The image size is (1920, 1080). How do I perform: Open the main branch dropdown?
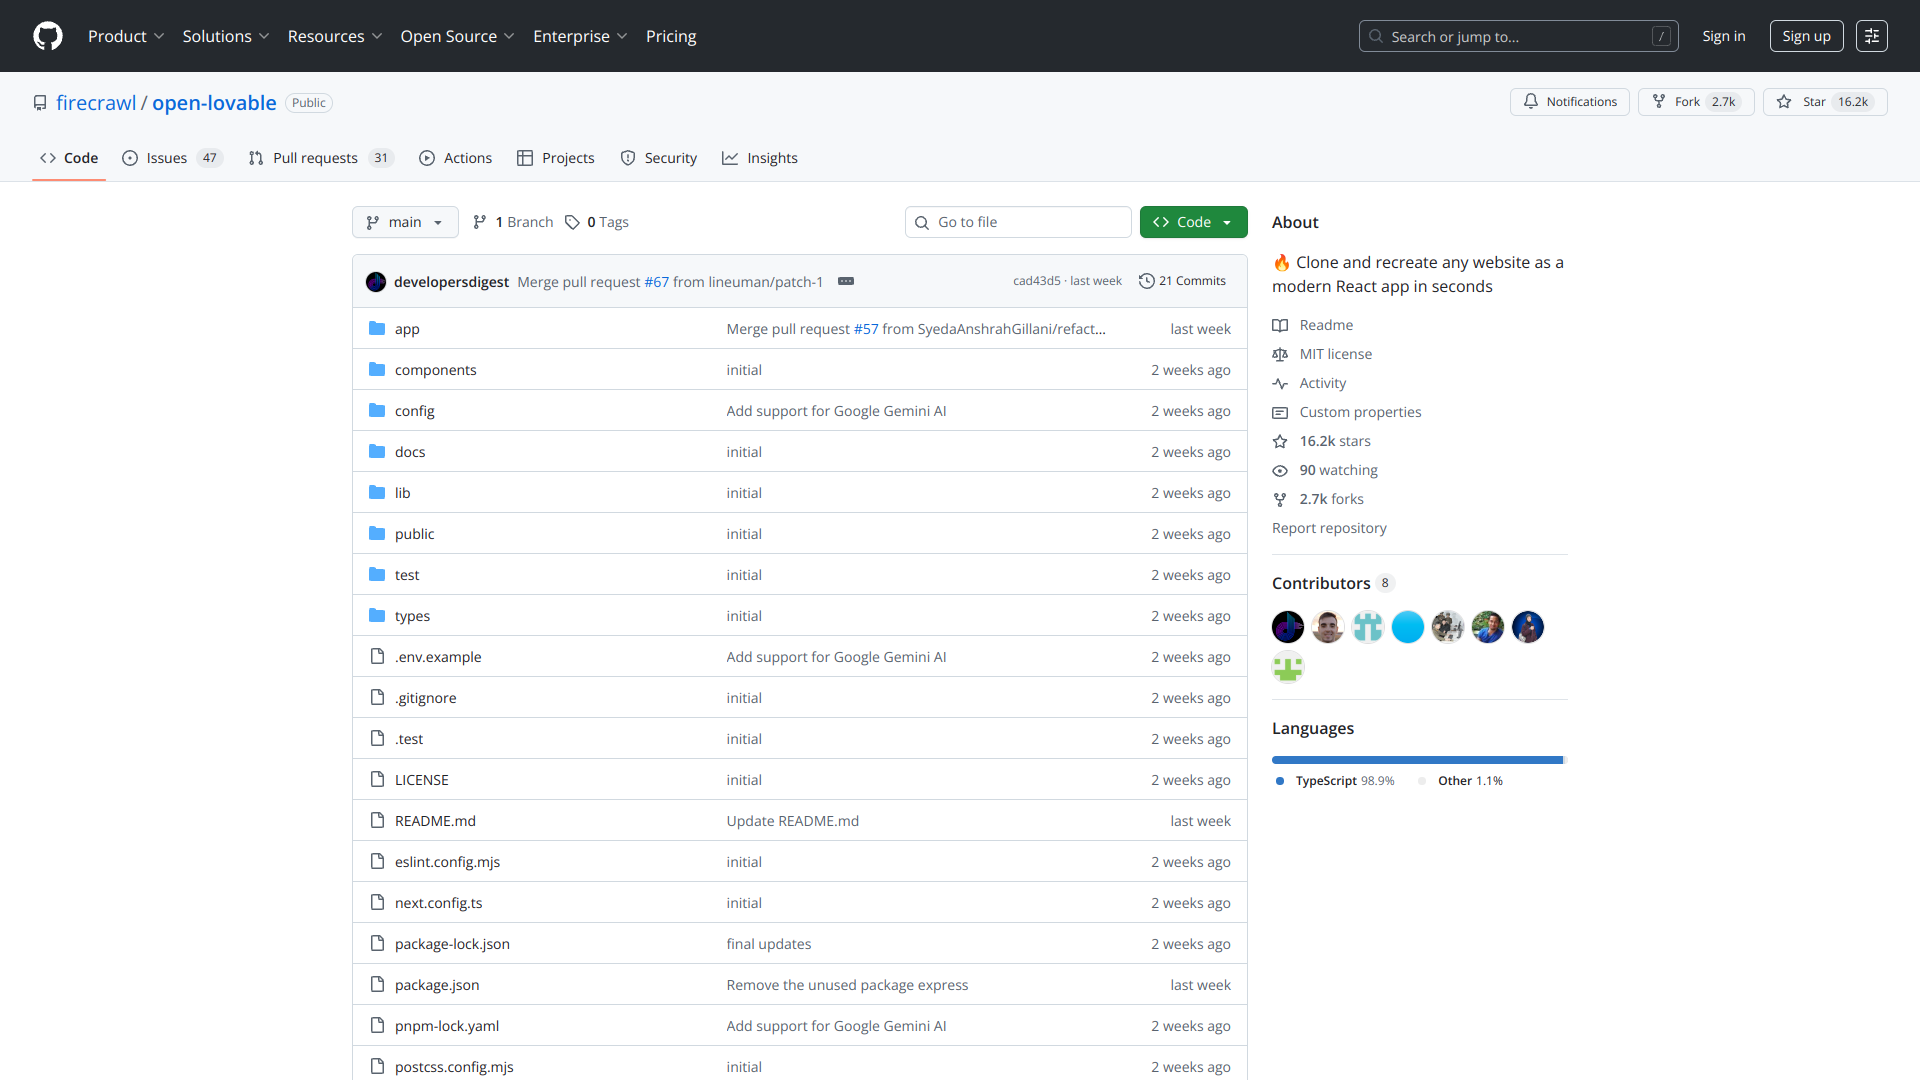click(405, 222)
